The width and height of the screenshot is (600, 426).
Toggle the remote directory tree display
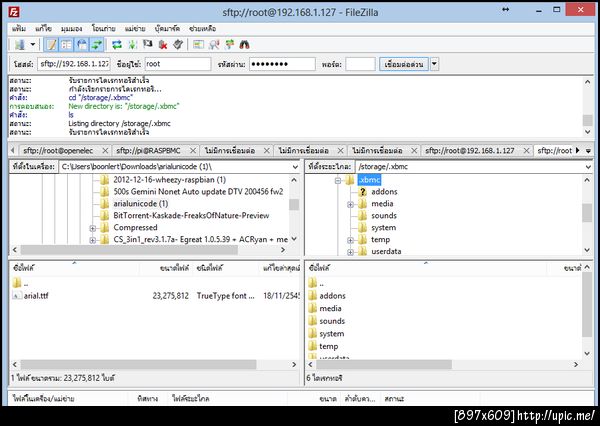click(x=82, y=45)
